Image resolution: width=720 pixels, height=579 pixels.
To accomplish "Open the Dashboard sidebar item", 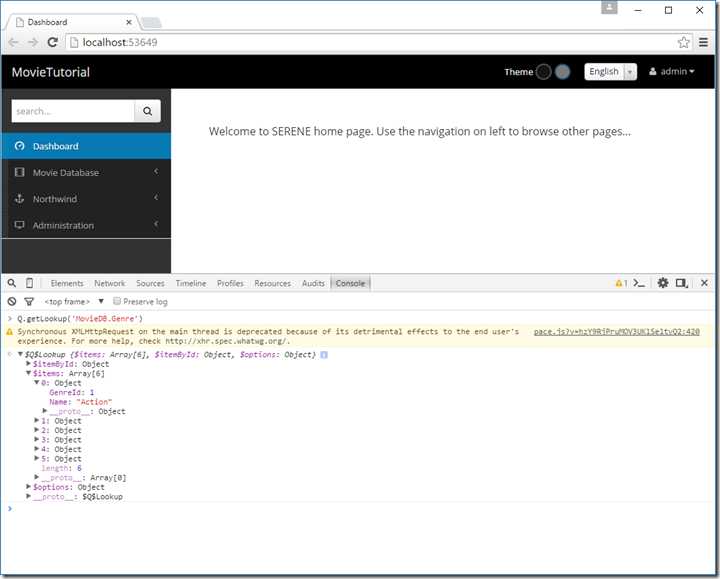I will [86, 146].
